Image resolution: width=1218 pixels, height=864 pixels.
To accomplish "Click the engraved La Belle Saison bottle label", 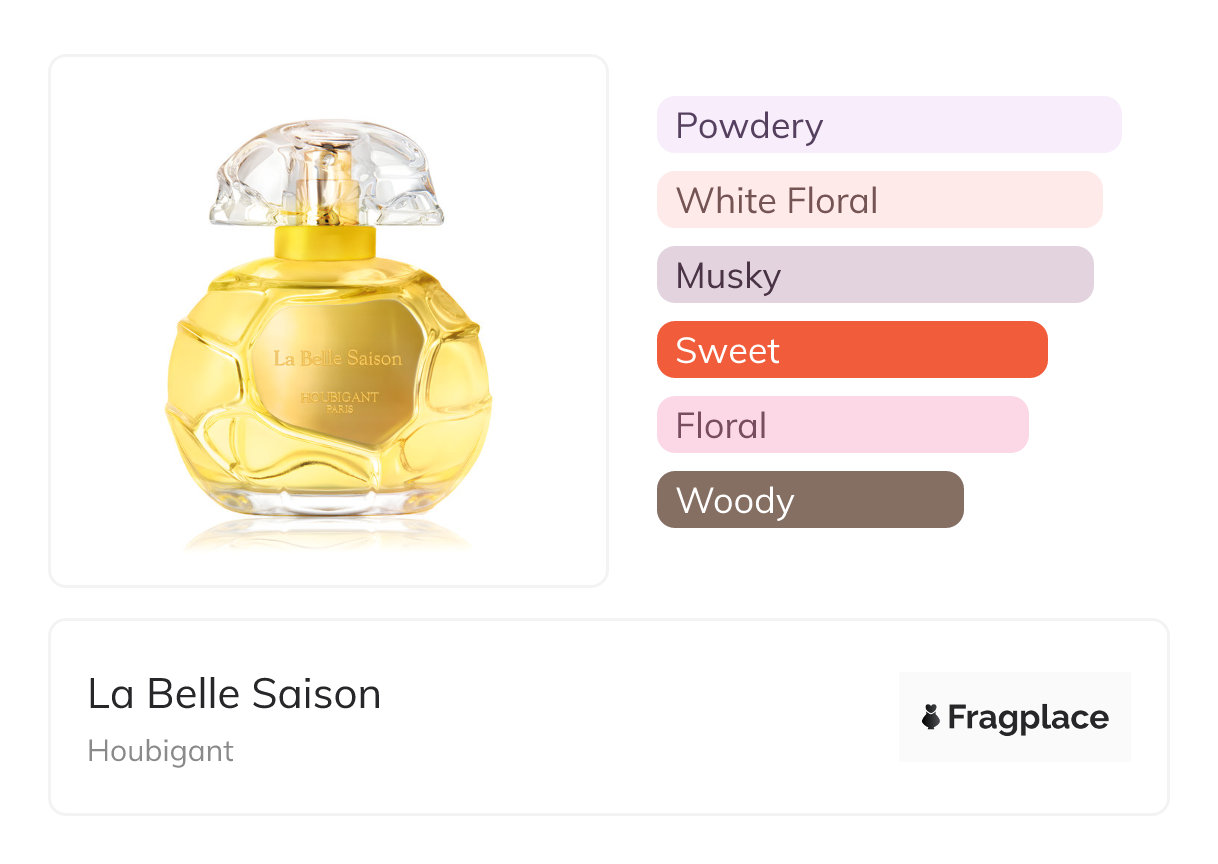I will (x=338, y=358).
